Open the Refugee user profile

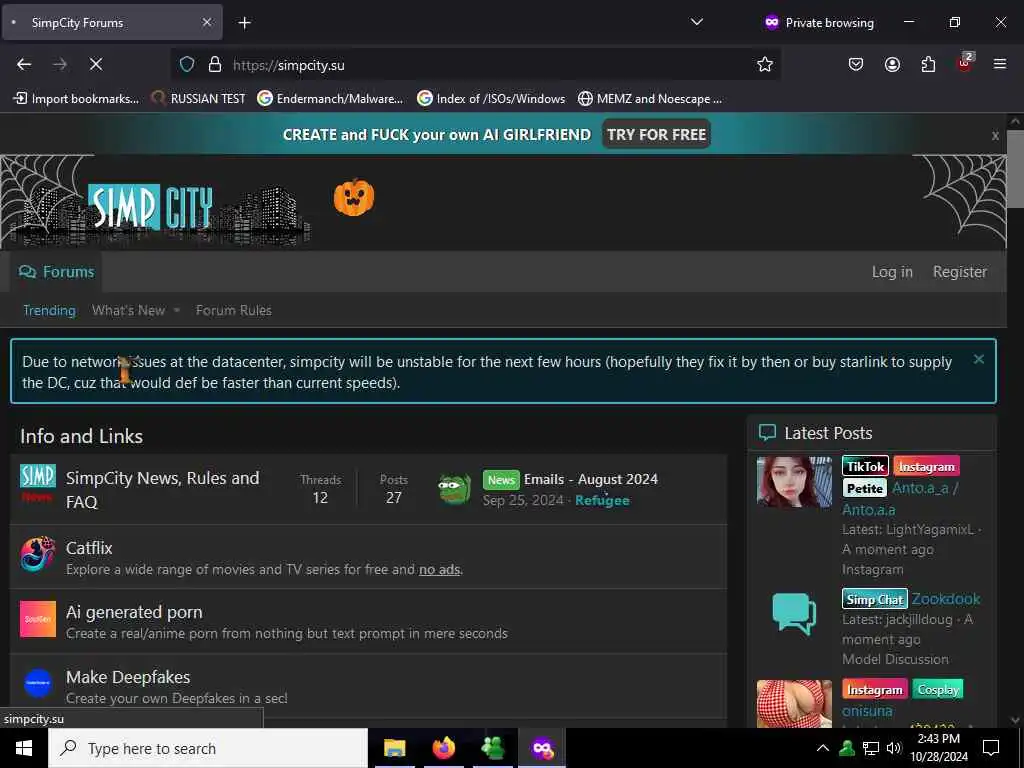tap(602, 500)
